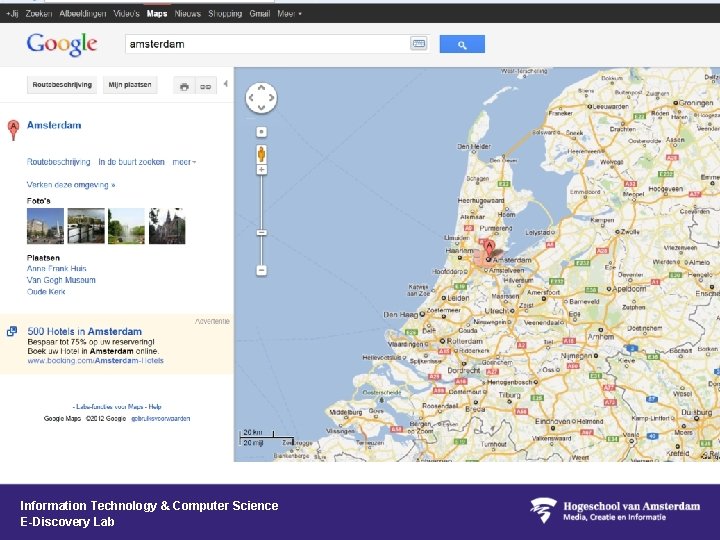Screen dimensions: 720x540
Task: Click the second photo thumbnail
Action: 86,226
